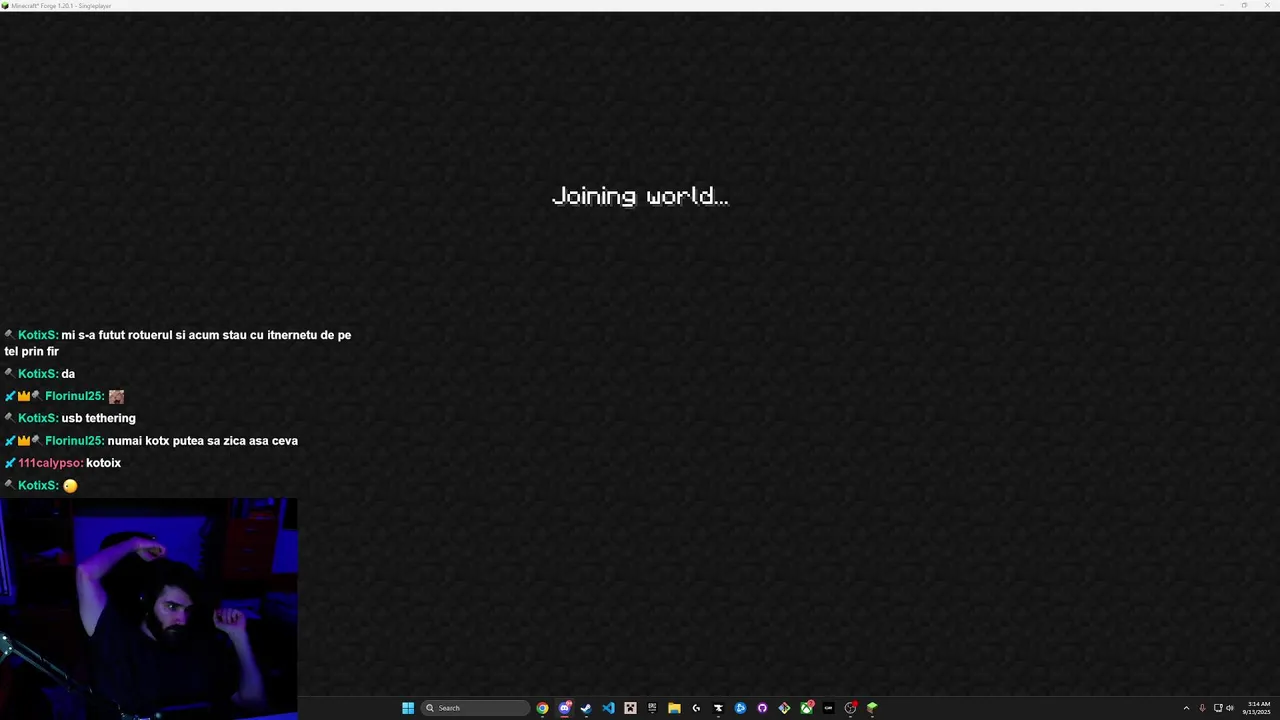Click the face emote after Florinul25
The width and height of the screenshot is (1280, 720).
coord(116,397)
